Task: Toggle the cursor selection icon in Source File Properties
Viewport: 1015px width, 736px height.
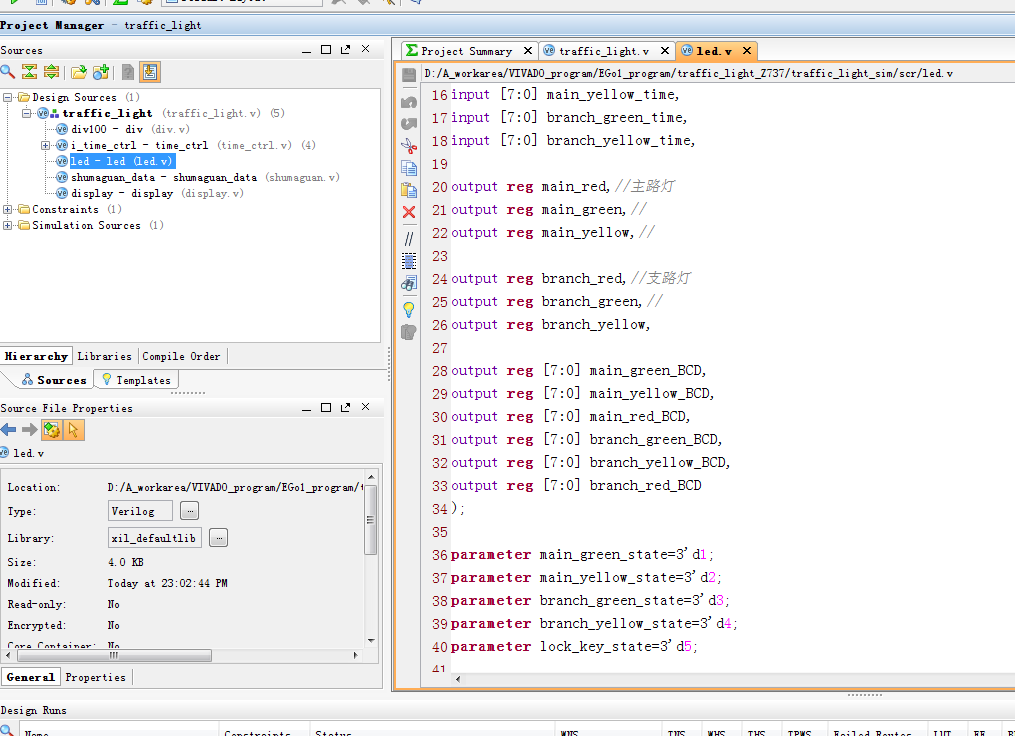Action: (x=73, y=430)
